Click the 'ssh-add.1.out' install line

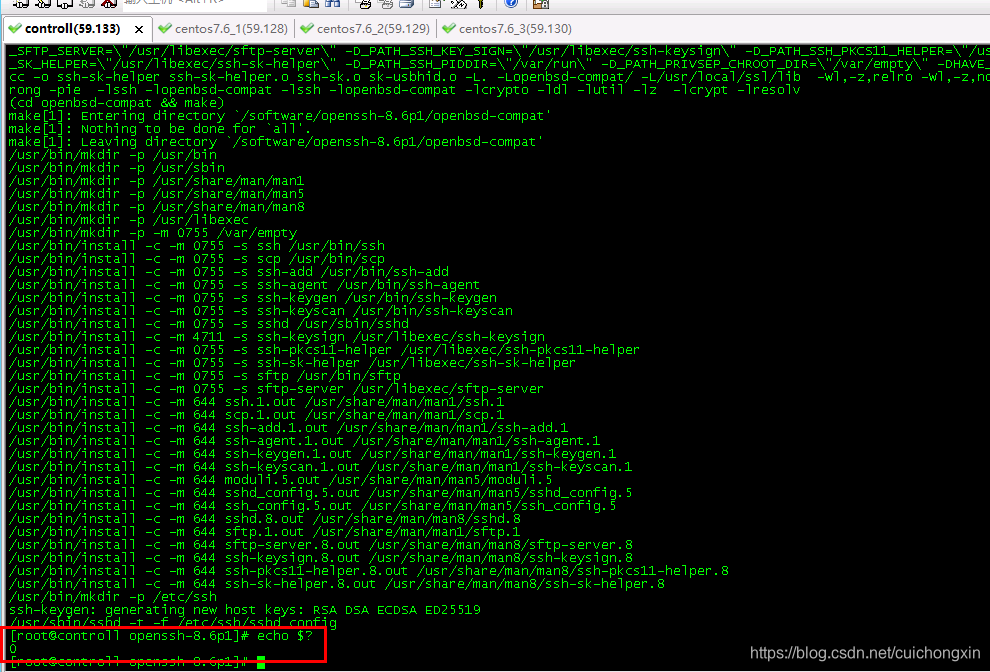(289, 428)
